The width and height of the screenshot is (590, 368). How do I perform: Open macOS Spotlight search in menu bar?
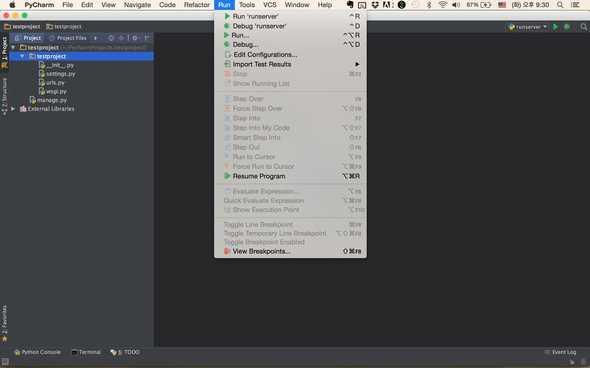(560, 5)
